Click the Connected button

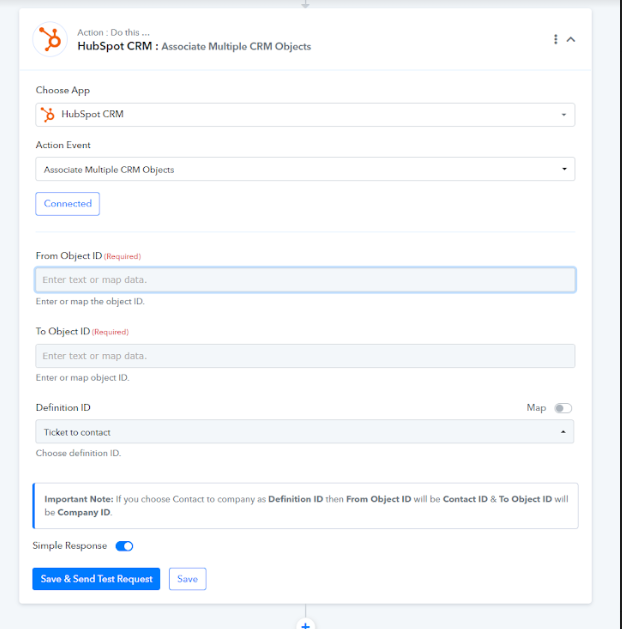coord(67,204)
